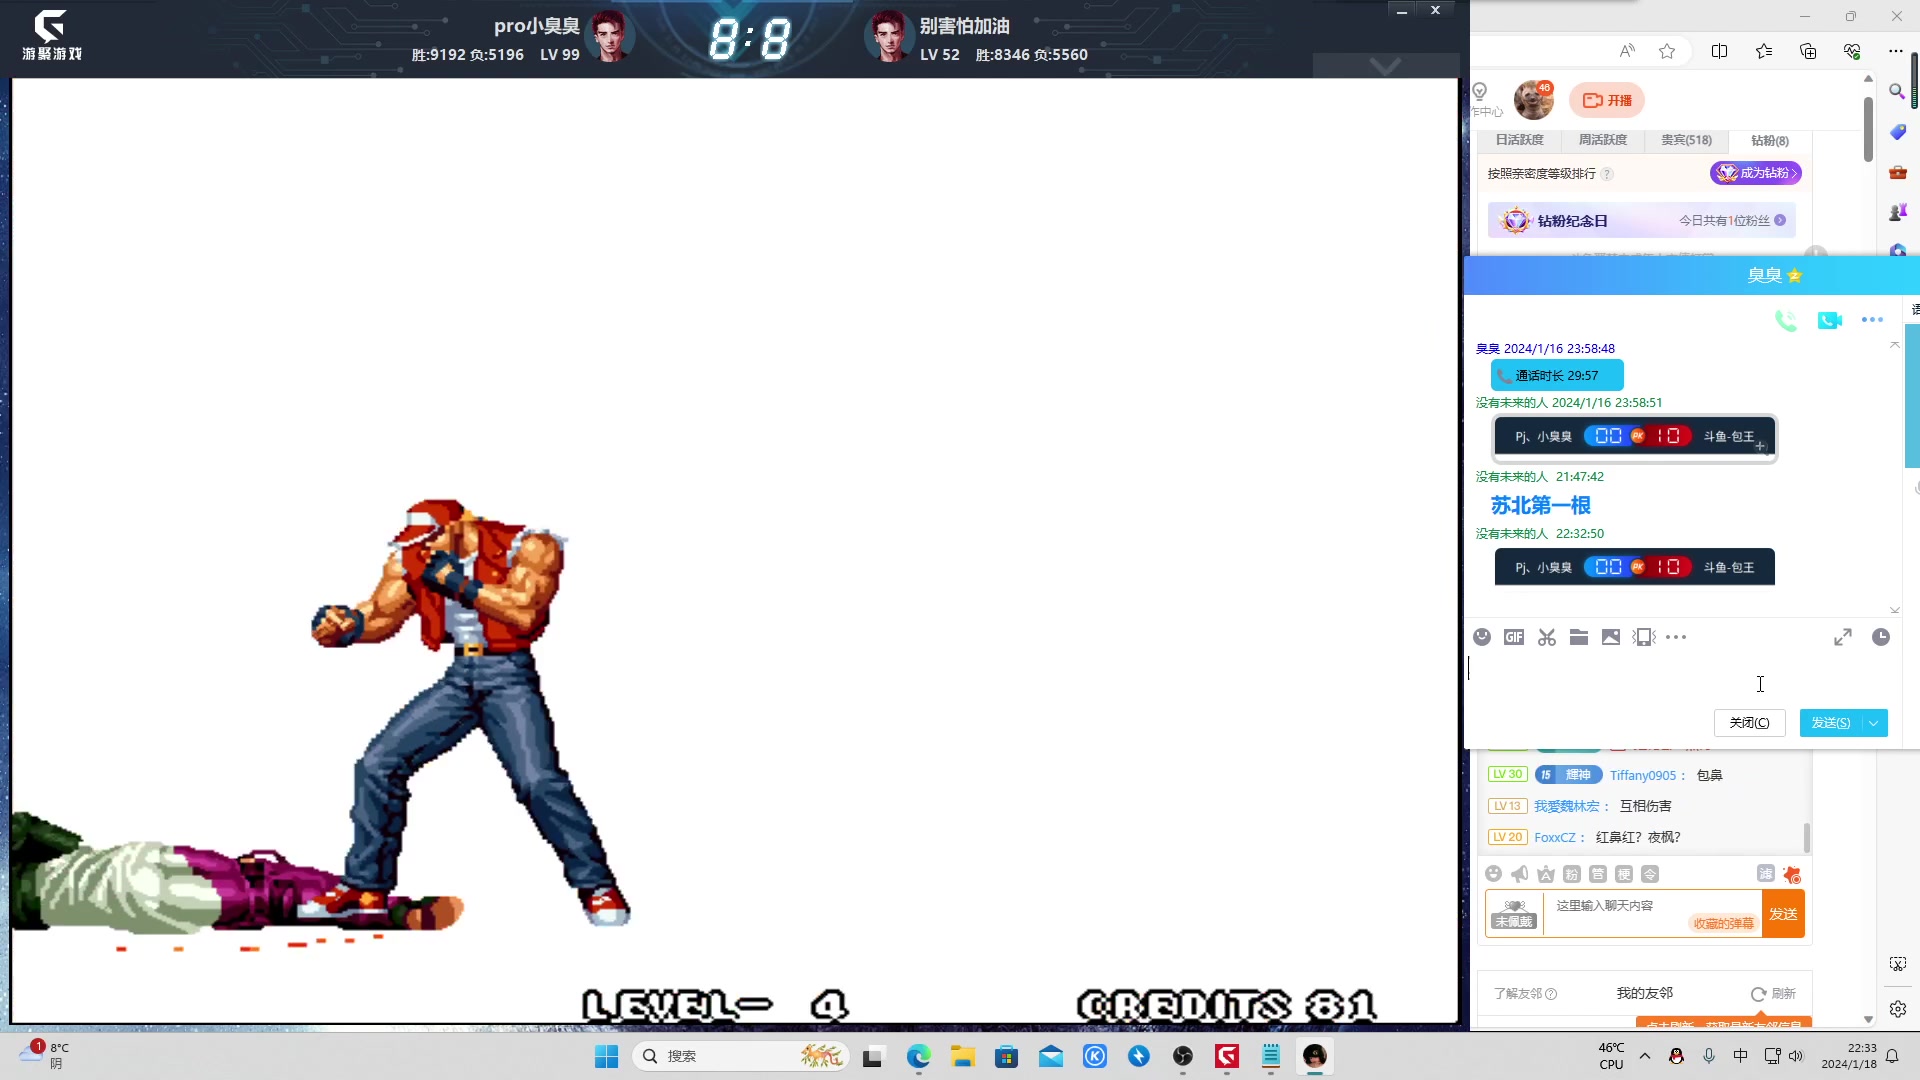
Task: Open the 了解友邻 help link
Action: 1525,994
